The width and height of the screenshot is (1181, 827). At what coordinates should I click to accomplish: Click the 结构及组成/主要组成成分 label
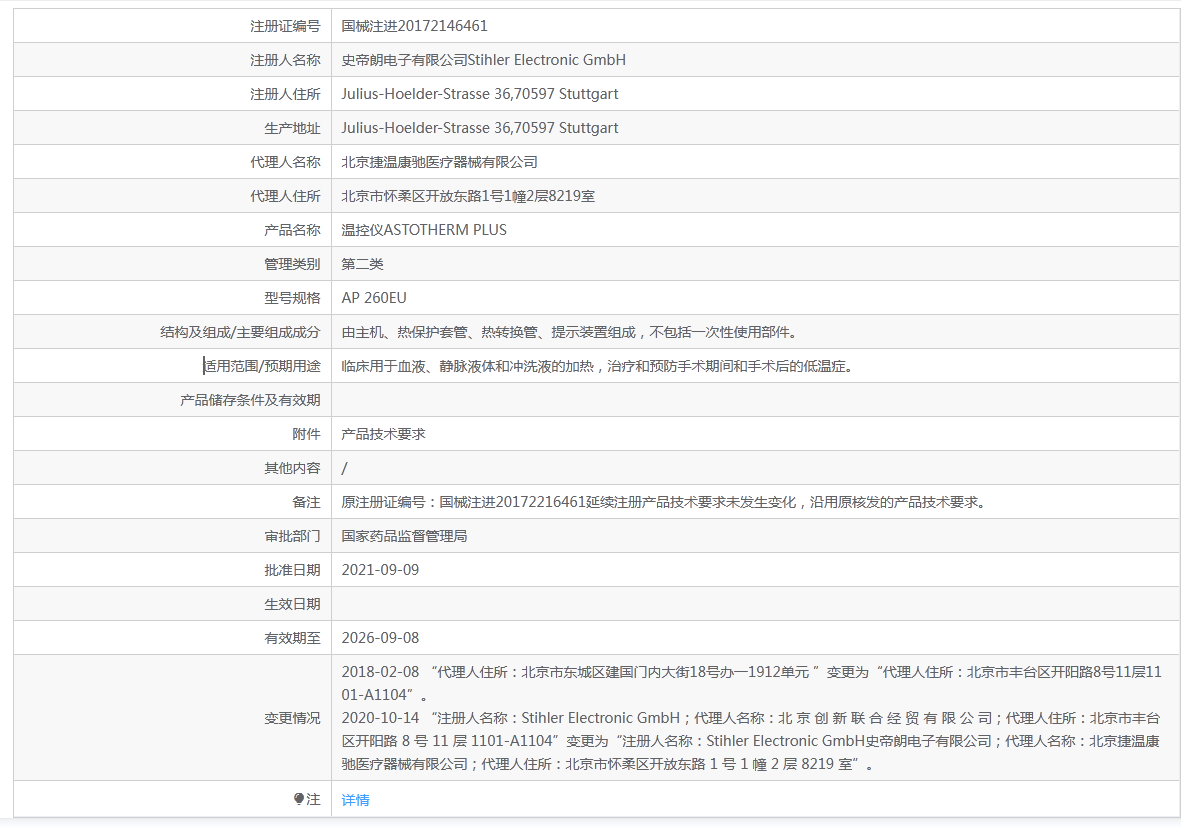point(240,332)
